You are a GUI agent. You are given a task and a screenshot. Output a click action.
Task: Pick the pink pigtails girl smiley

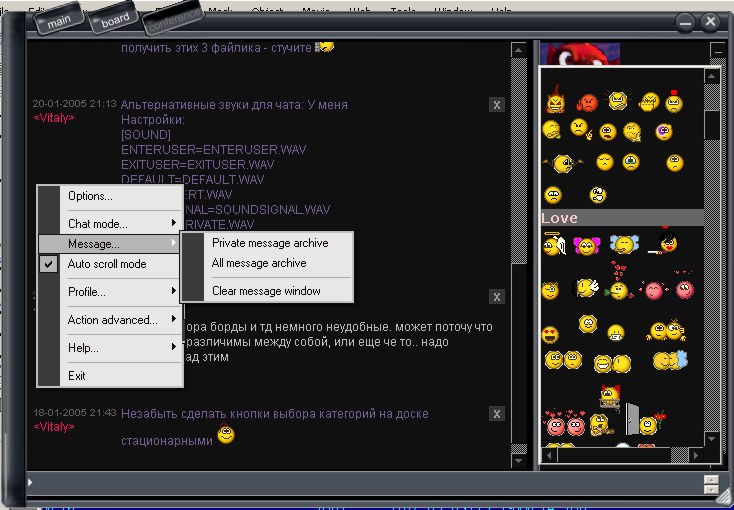(x=587, y=245)
